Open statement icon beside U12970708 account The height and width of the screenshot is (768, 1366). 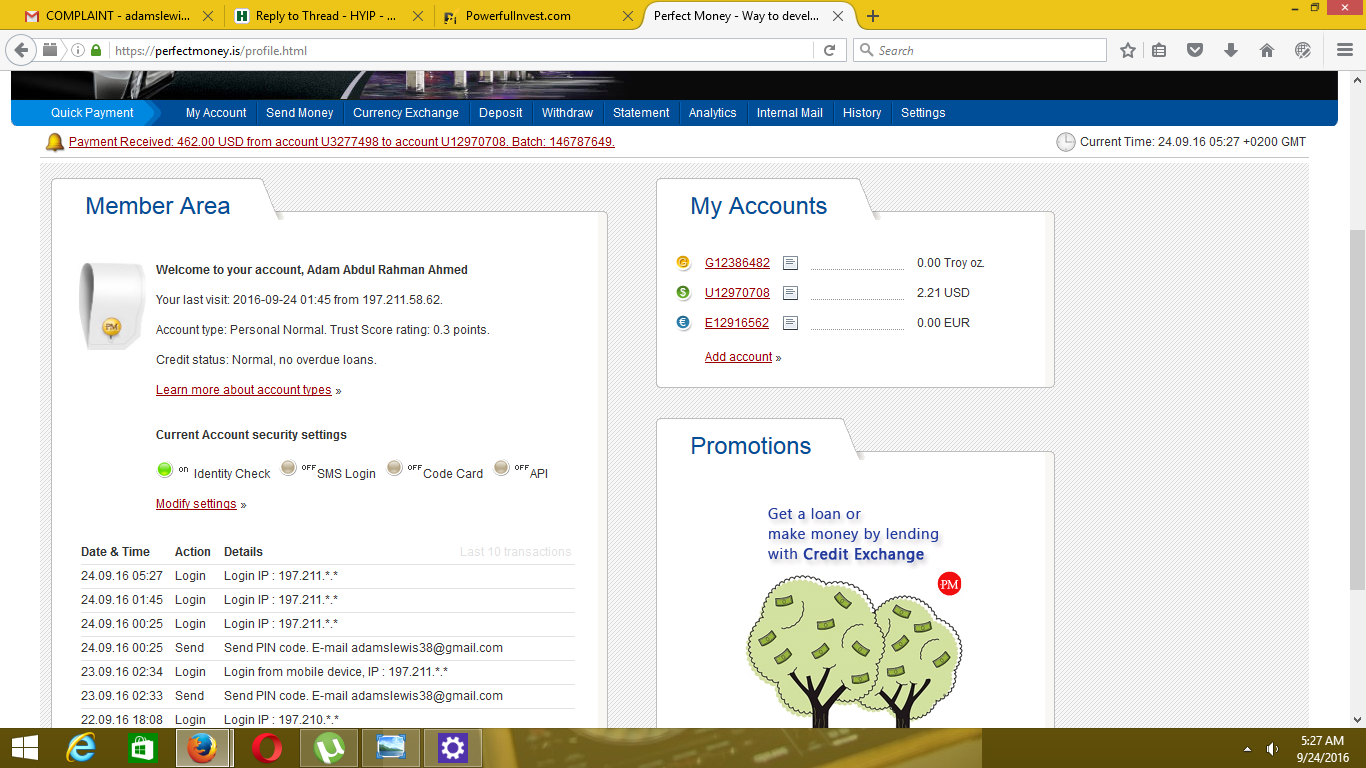[x=790, y=293]
